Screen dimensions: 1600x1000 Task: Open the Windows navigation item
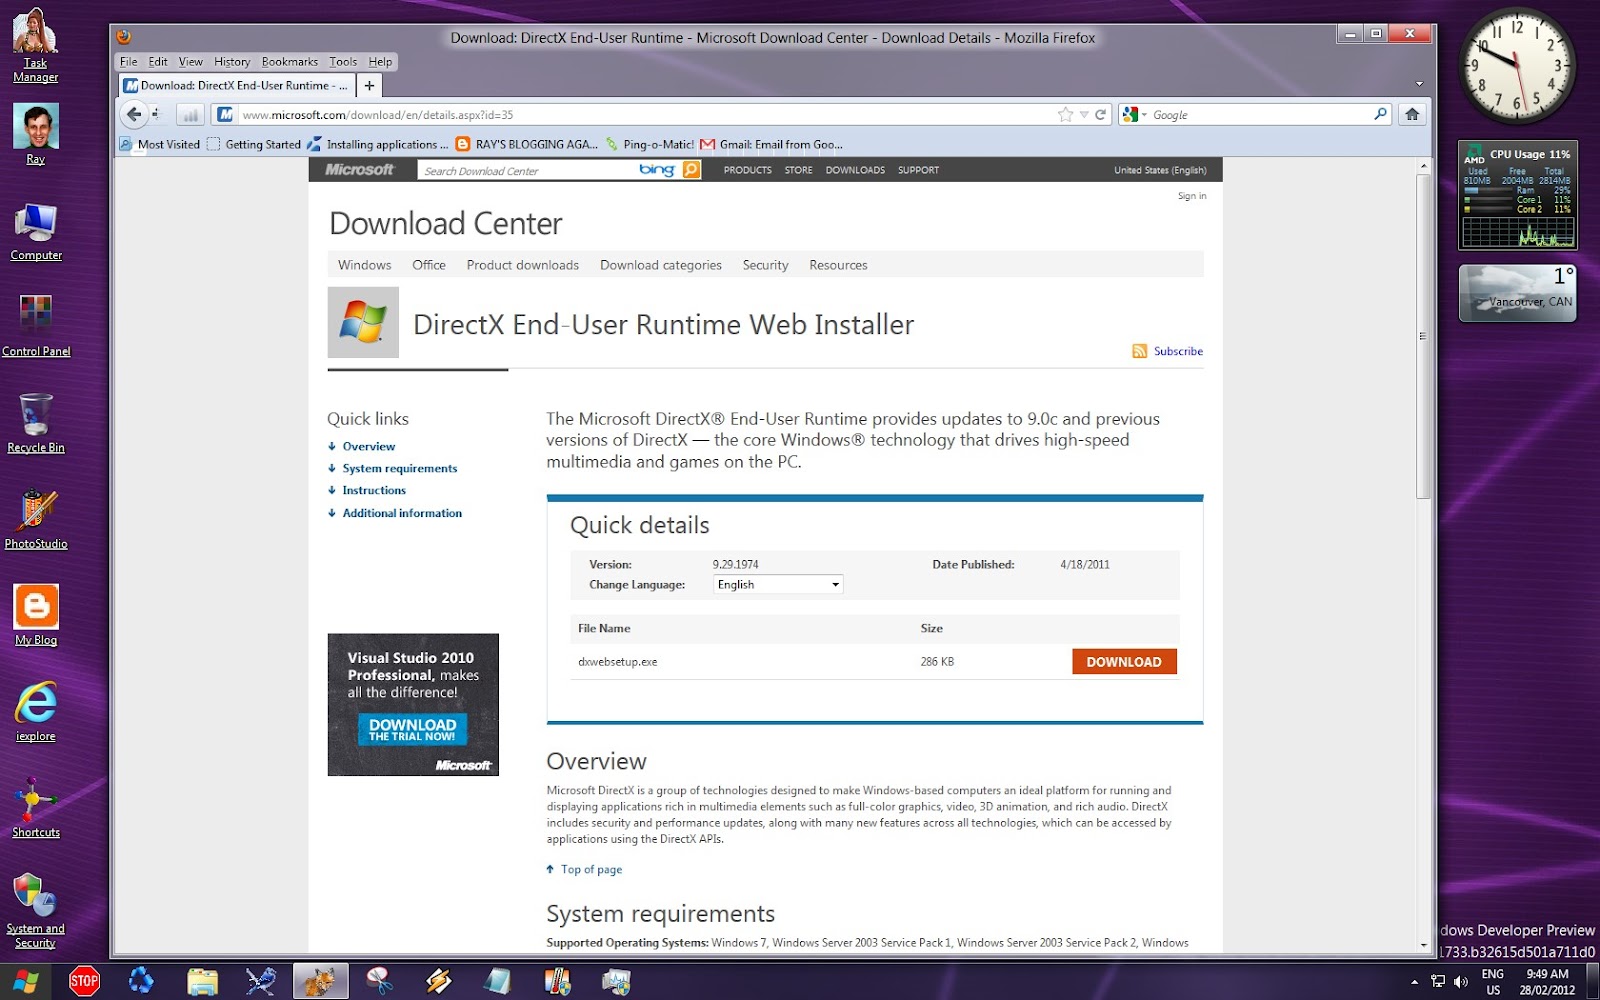click(x=364, y=265)
